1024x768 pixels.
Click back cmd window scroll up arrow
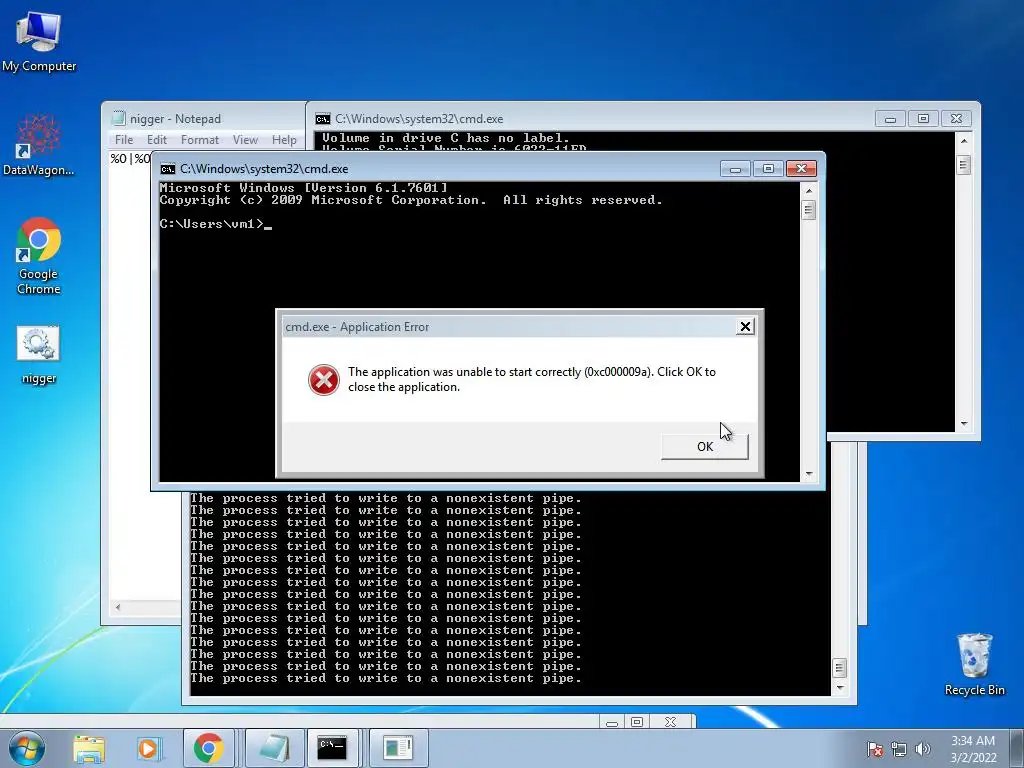pos(964,140)
